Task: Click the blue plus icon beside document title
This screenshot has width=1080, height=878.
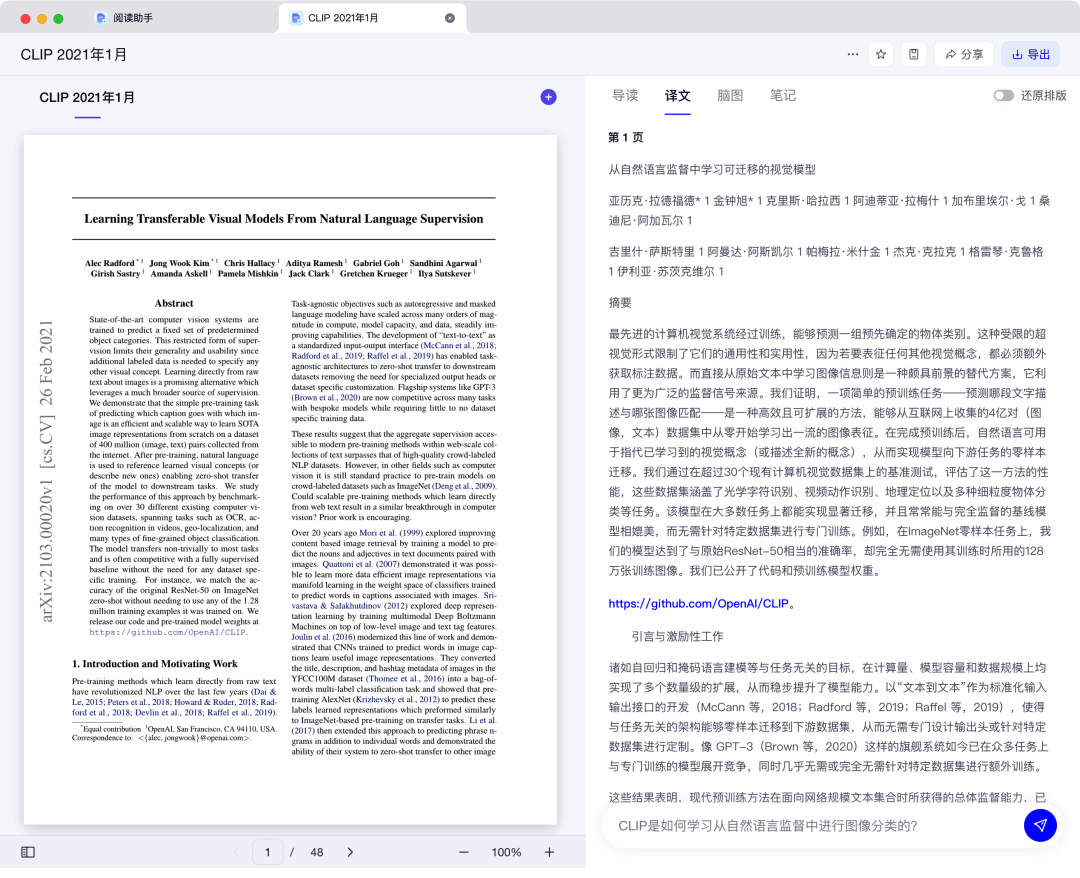Action: [548, 97]
